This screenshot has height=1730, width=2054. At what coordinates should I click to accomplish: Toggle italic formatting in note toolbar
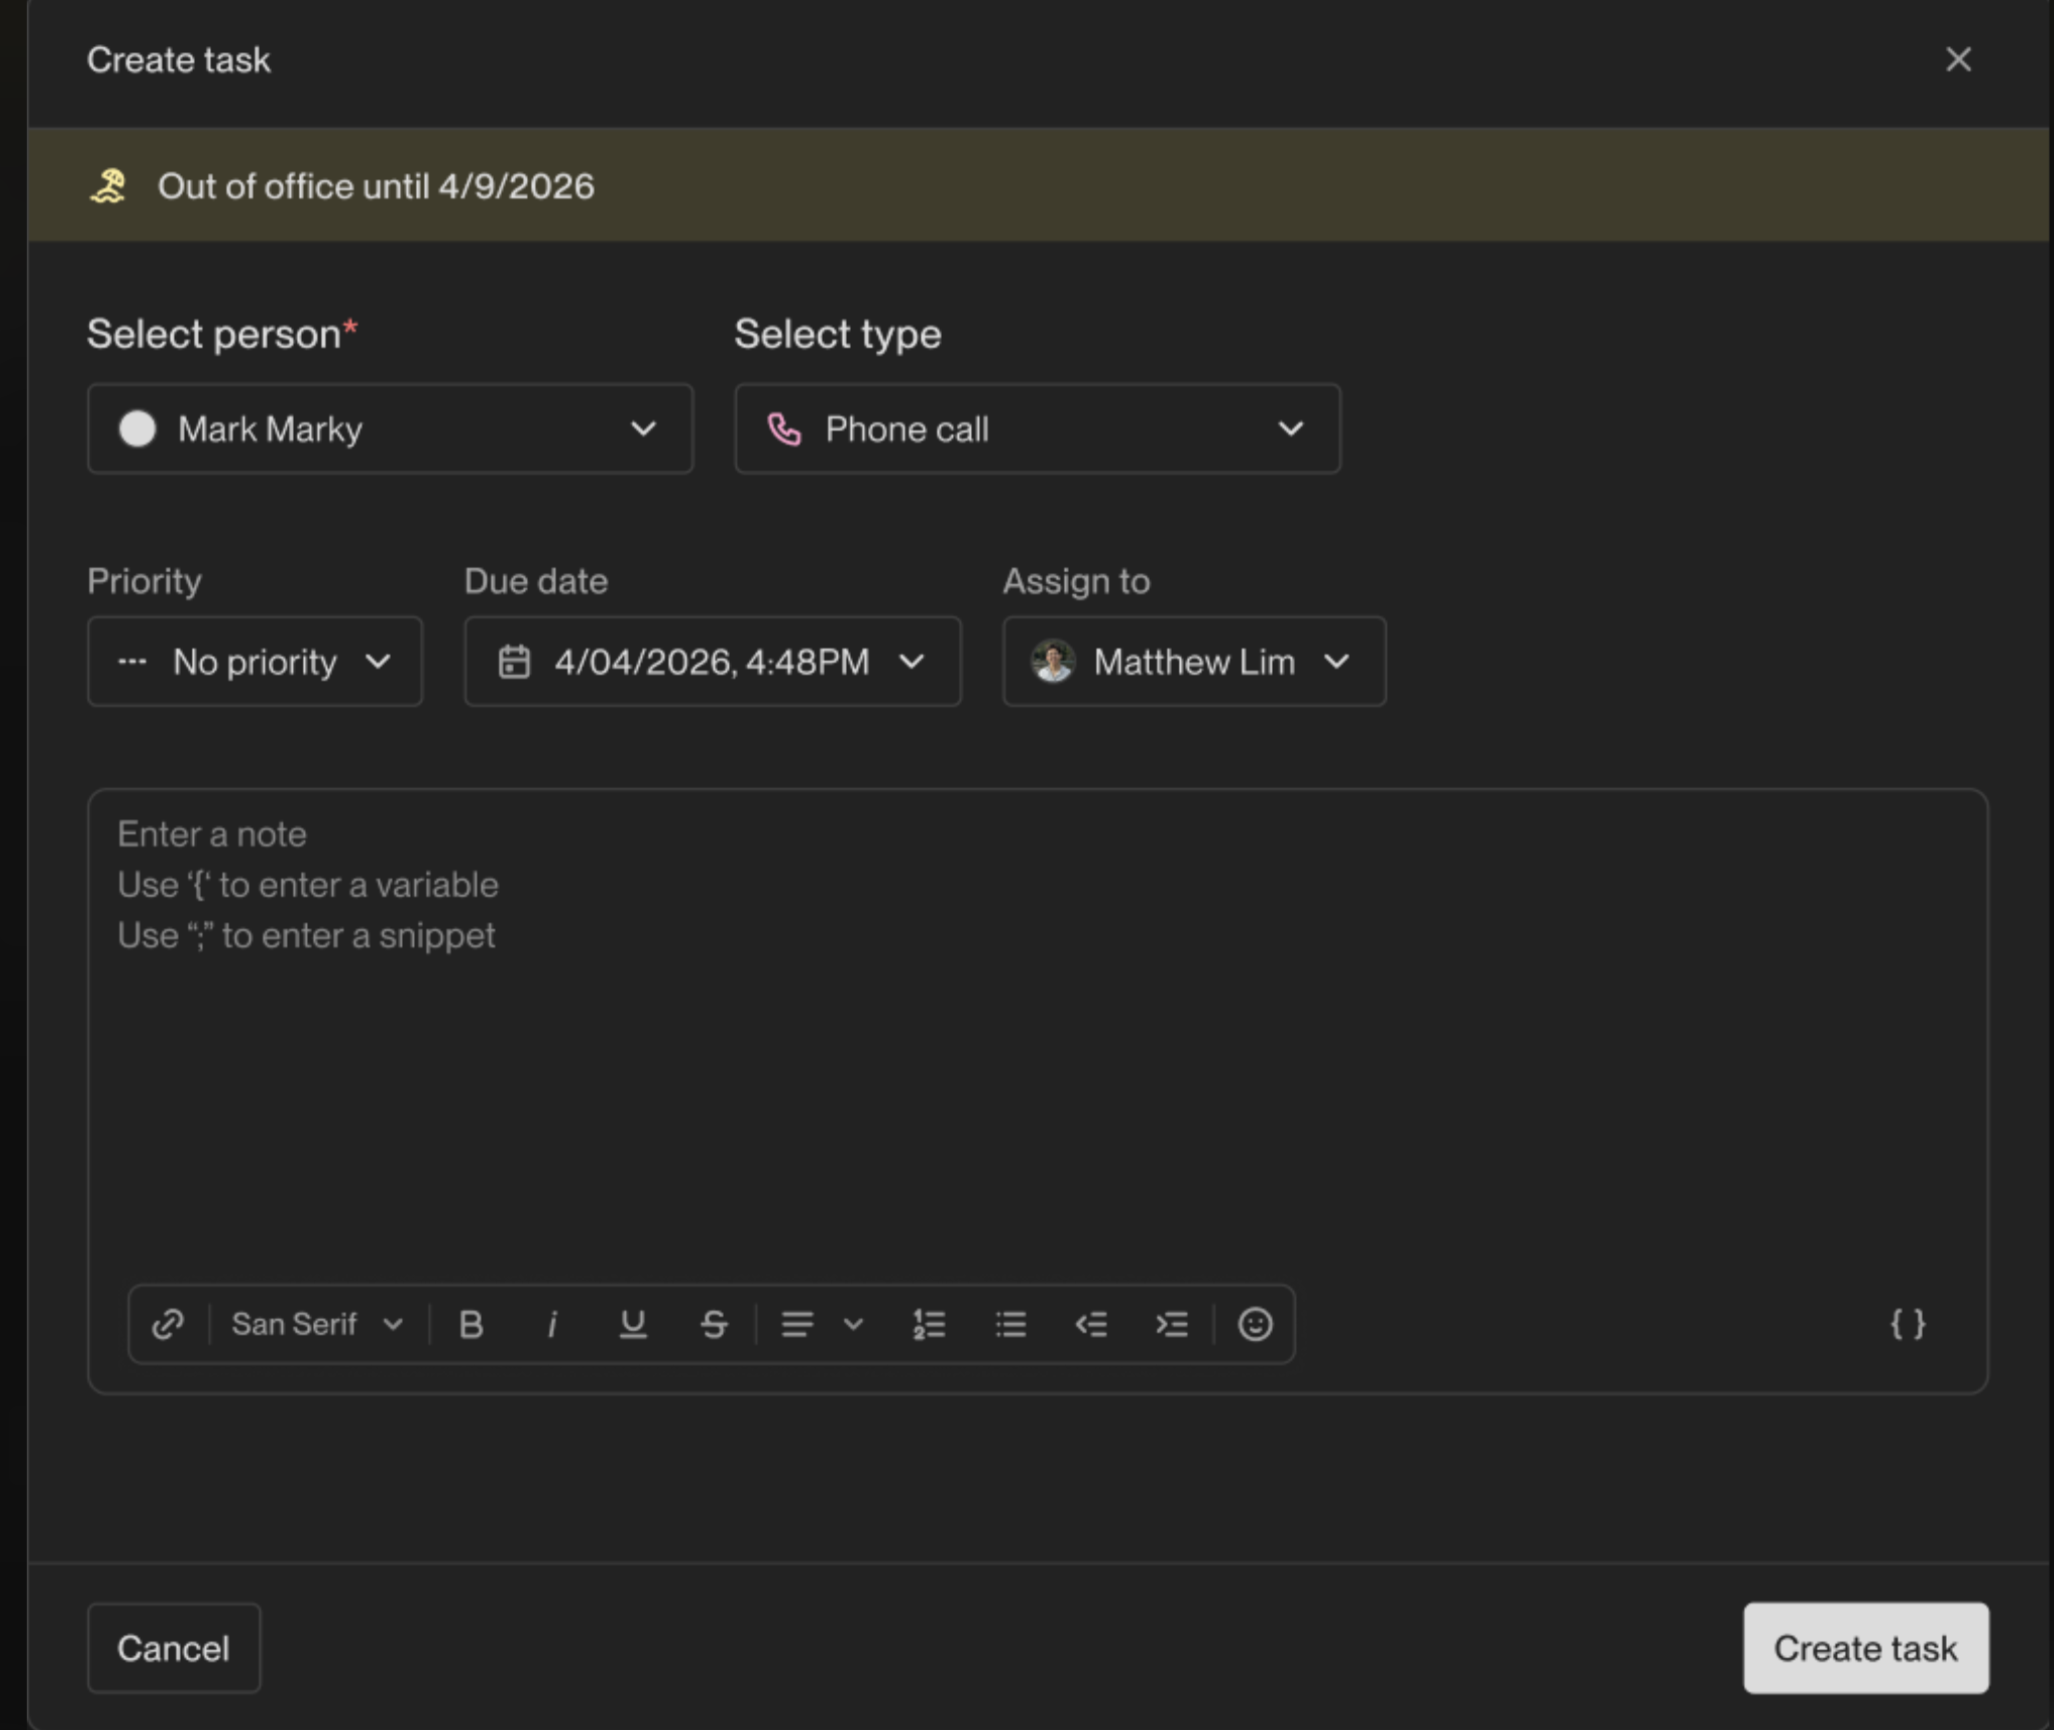click(x=552, y=1324)
